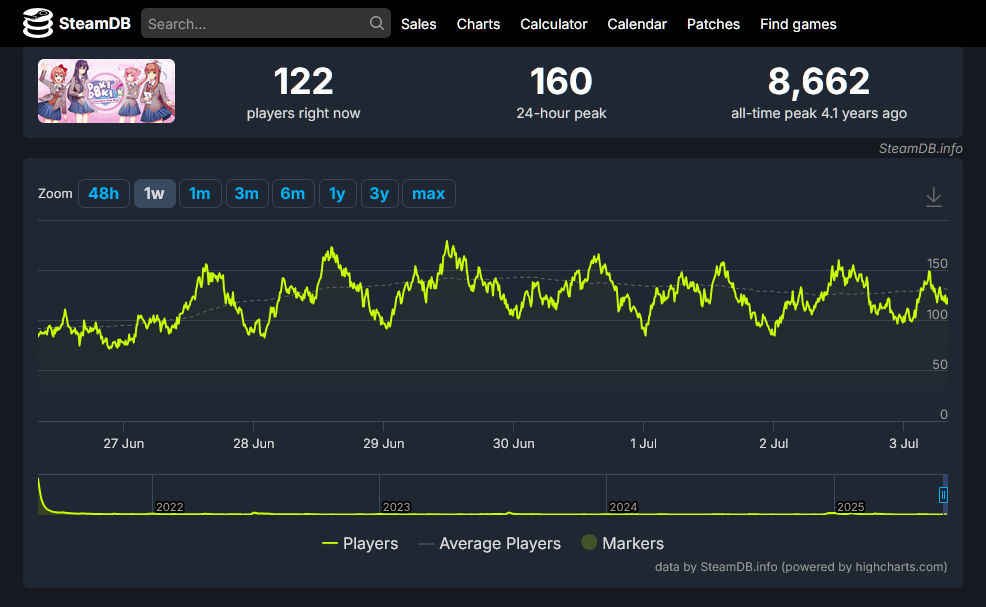Select 1y zoom range

(338, 194)
